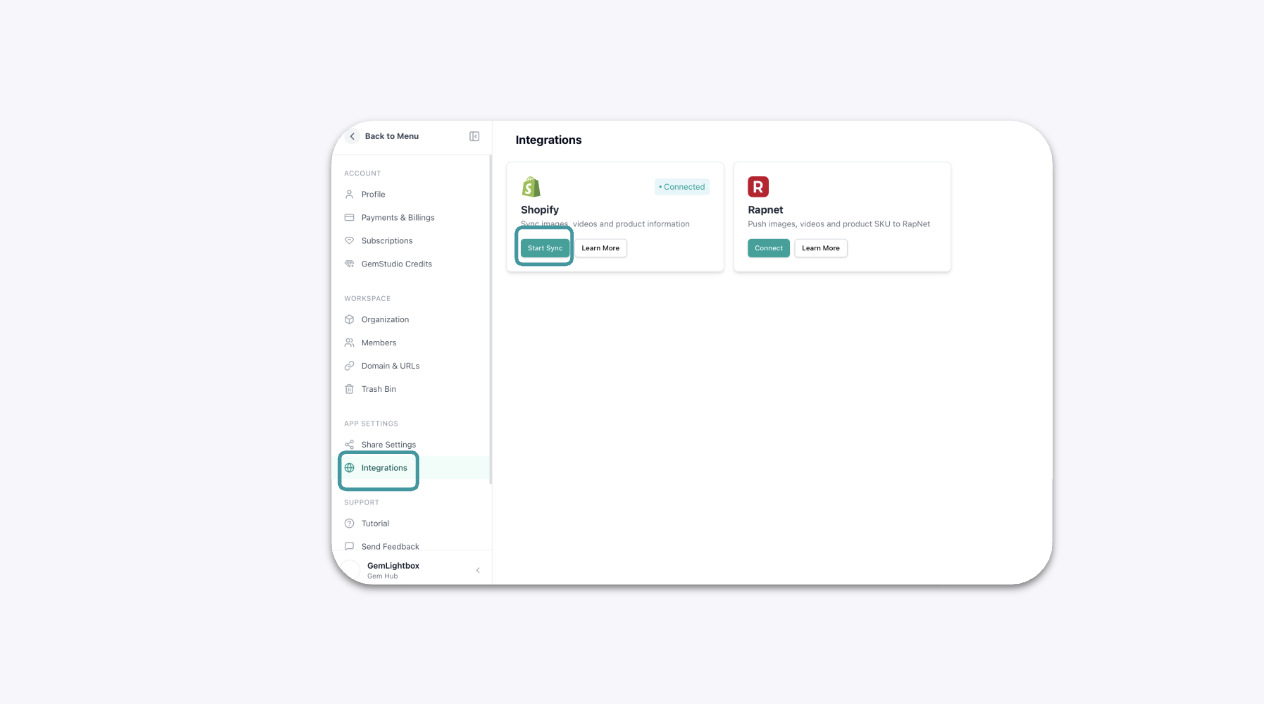
Task: Open Send Feedback in sidebar
Action: 390,546
